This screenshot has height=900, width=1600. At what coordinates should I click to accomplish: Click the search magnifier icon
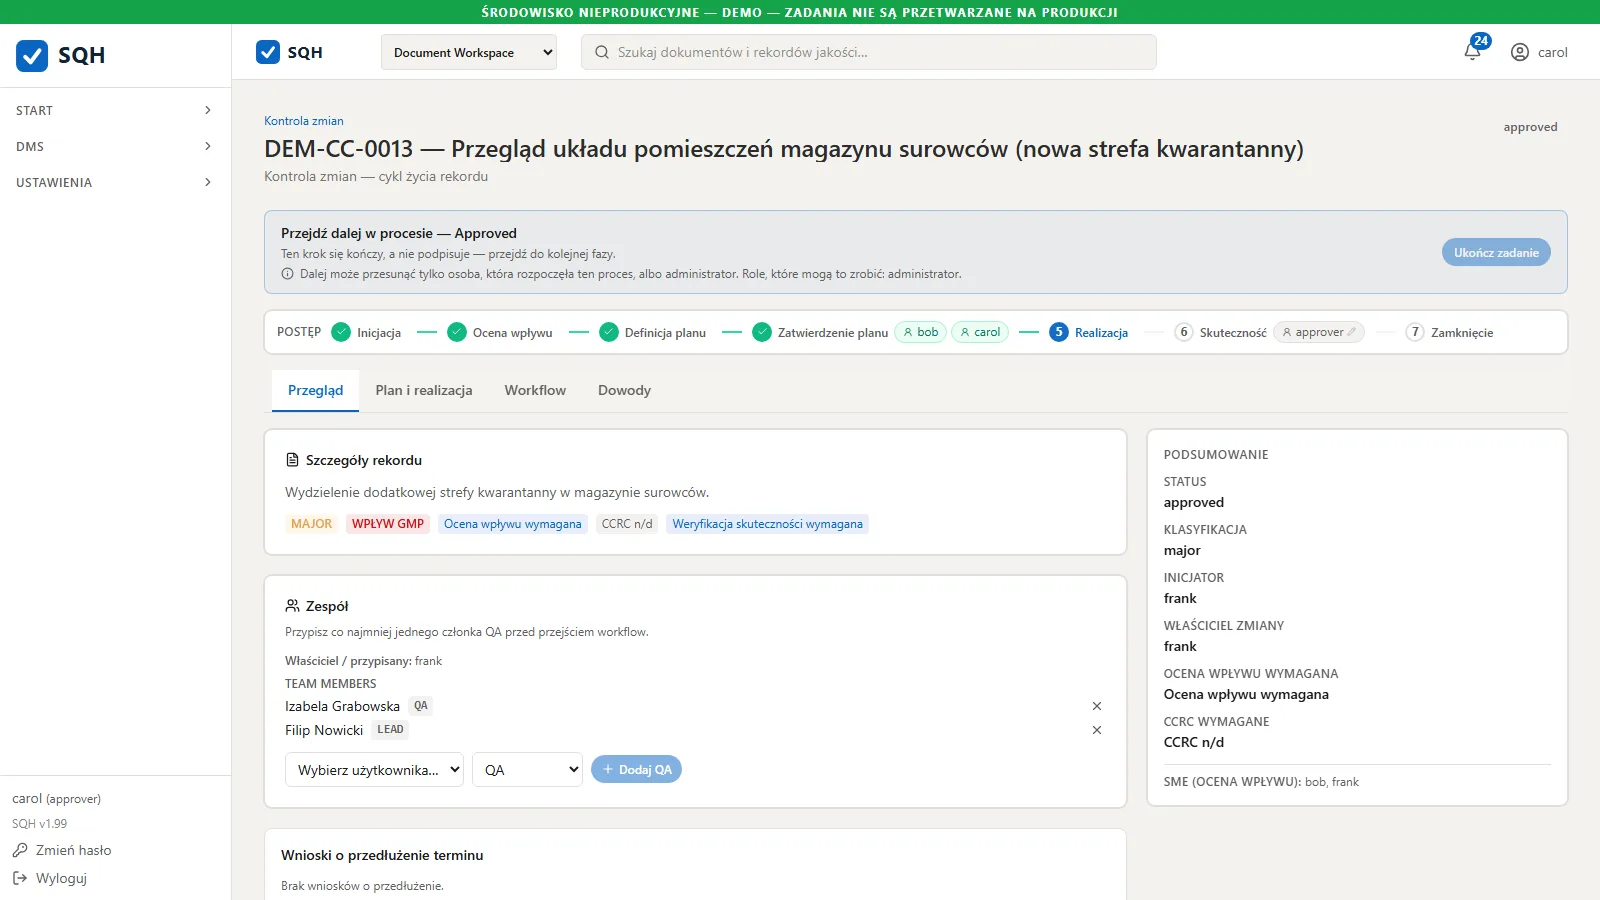point(602,52)
